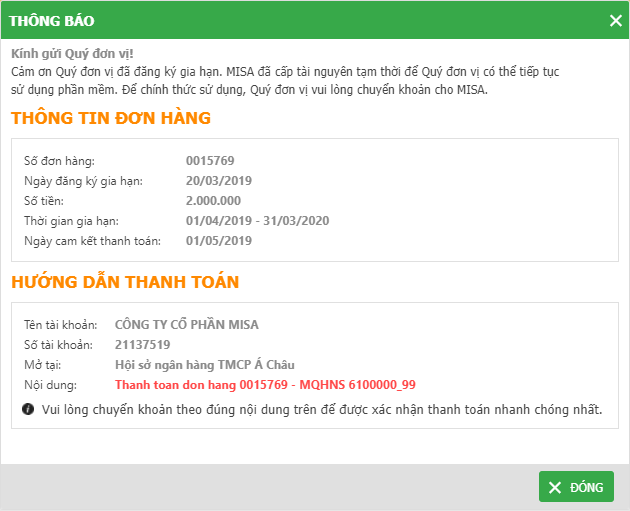Click the Vui lòng chuyển khoản note text

pyautogui.click(x=322, y=409)
